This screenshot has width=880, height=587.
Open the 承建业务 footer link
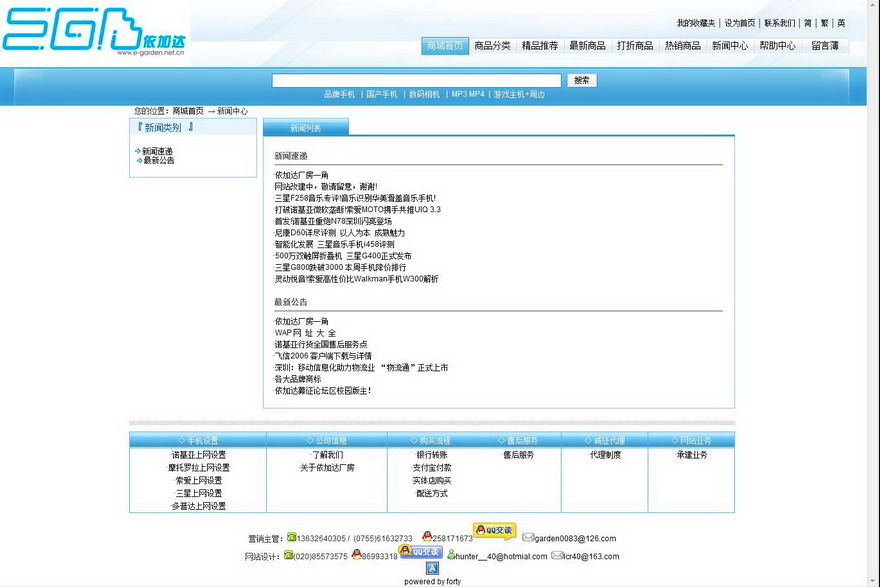click(692, 455)
